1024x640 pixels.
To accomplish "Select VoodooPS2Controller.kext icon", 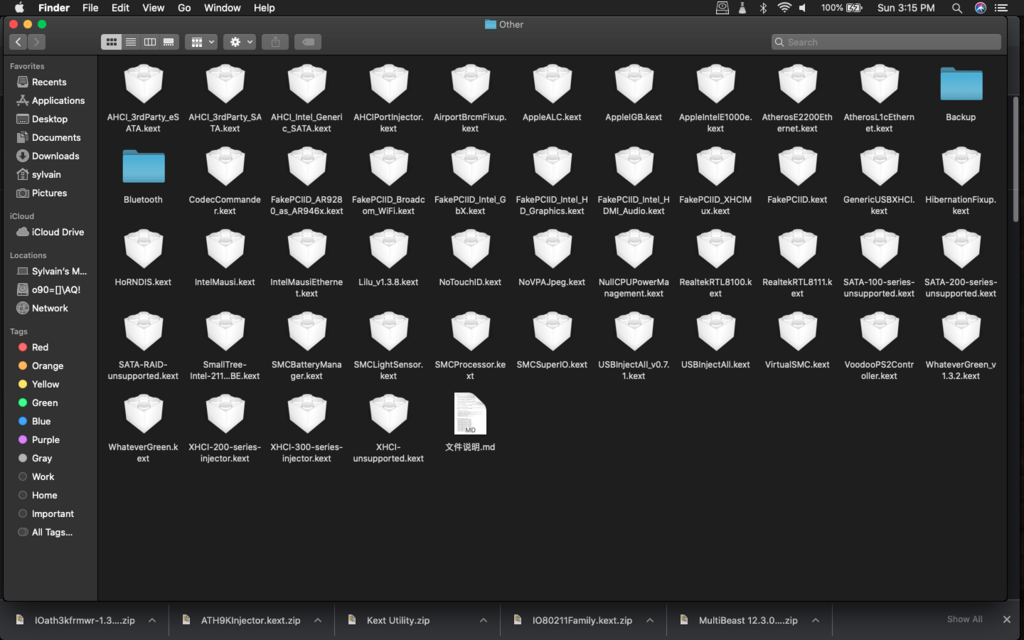I will click(x=879, y=332).
